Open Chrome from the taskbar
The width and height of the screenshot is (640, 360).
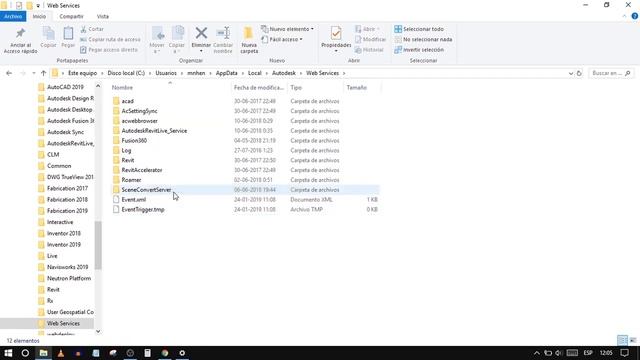tap(165, 353)
